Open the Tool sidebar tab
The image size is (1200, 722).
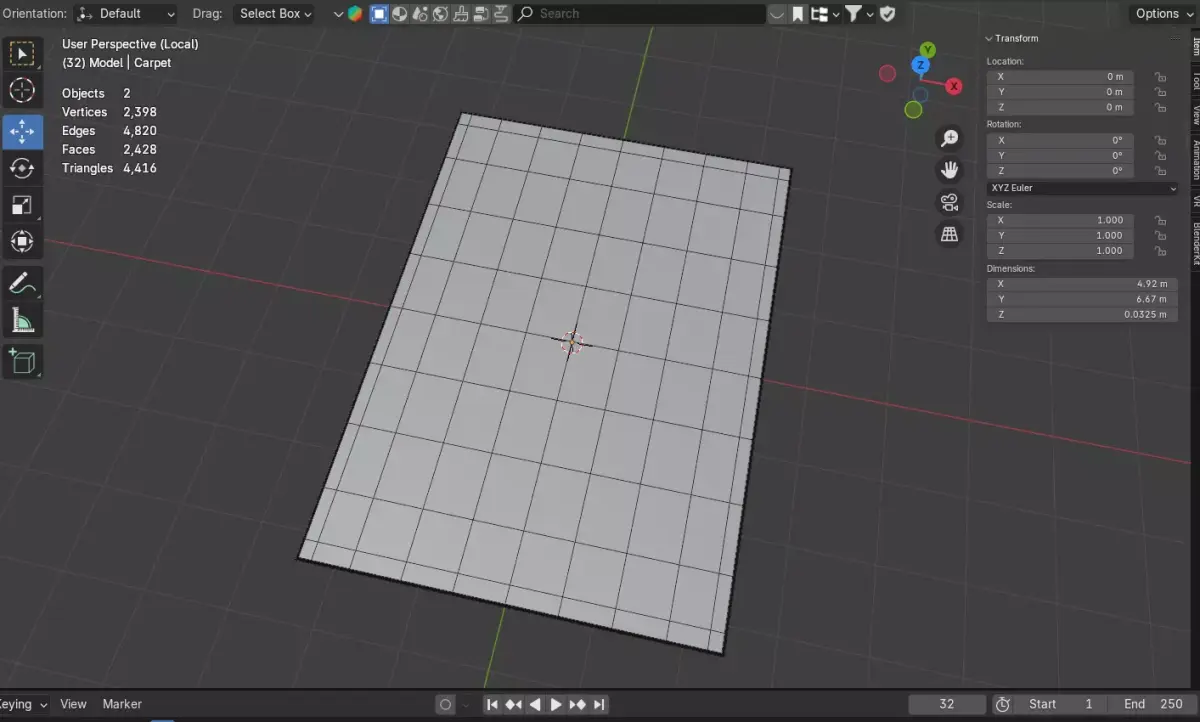[x=1196, y=81]
